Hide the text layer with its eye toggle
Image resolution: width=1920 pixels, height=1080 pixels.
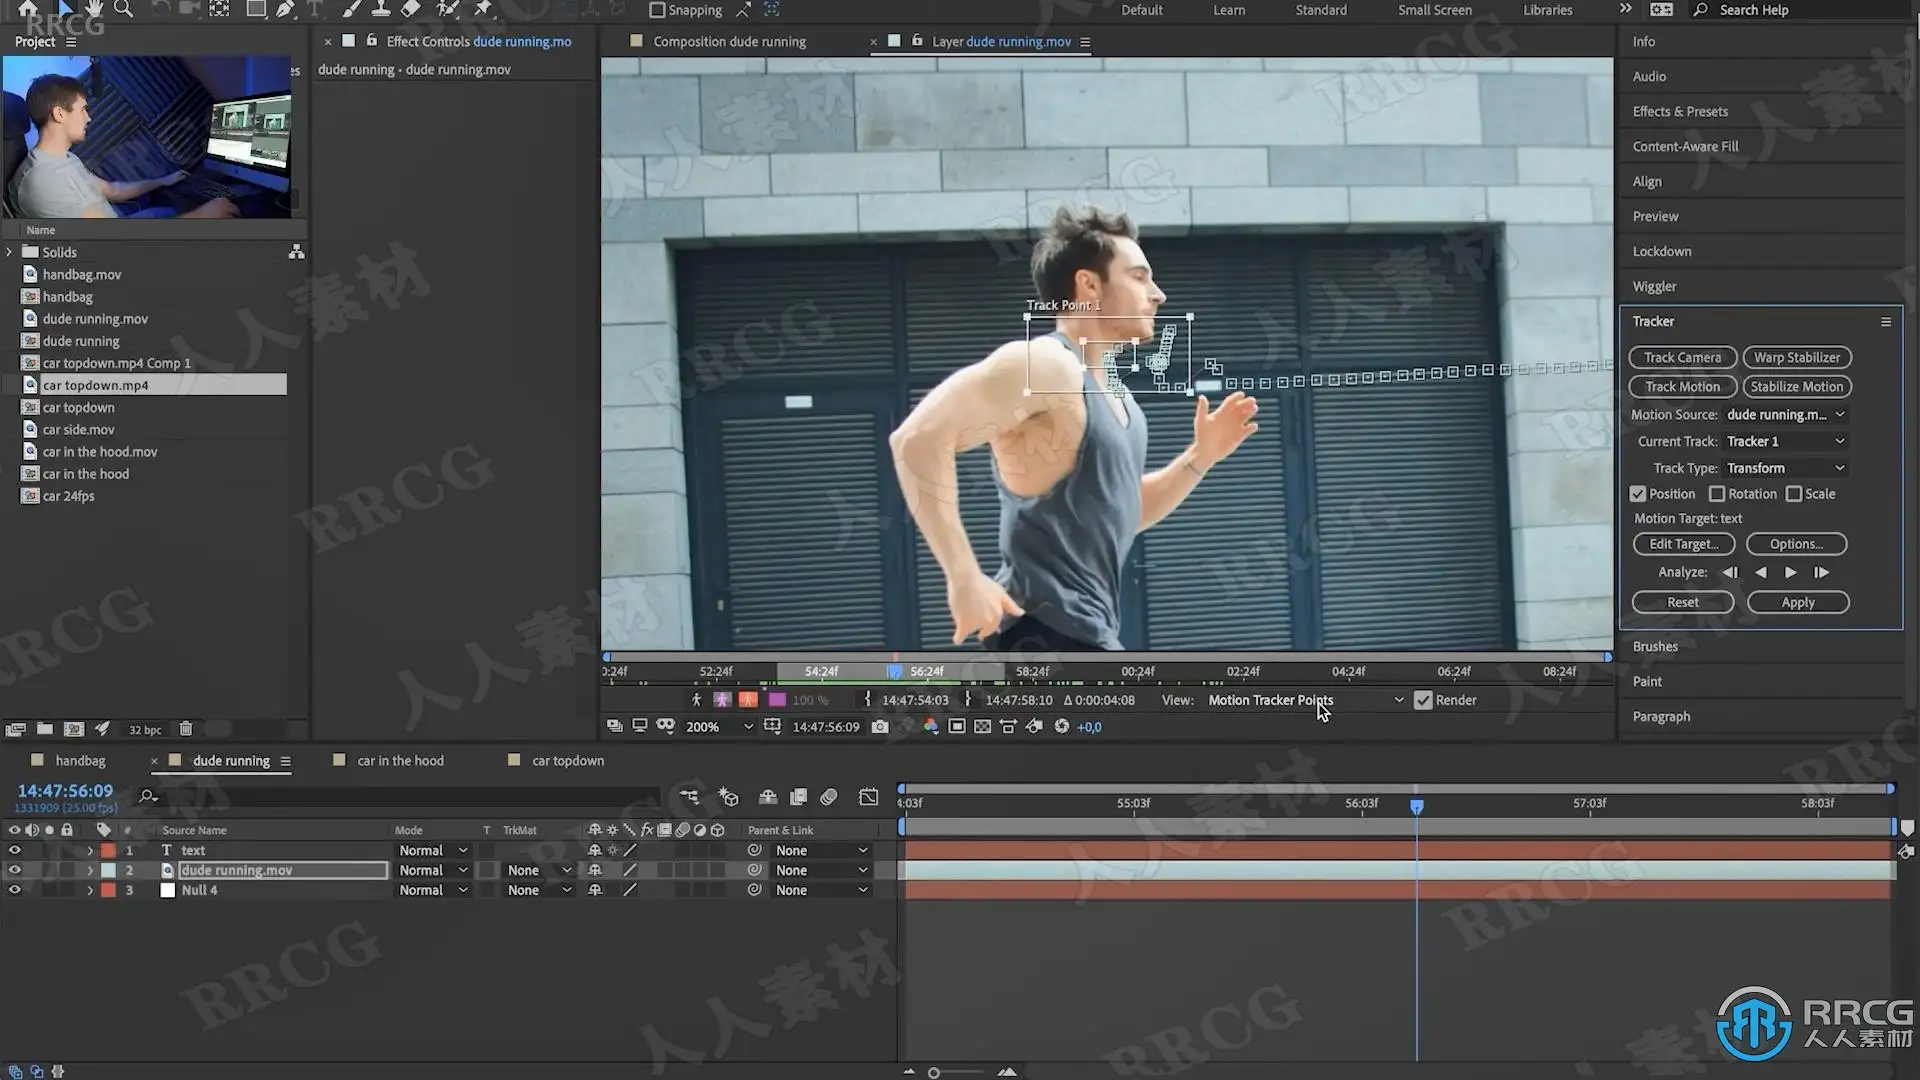click(x=14, y=850)
